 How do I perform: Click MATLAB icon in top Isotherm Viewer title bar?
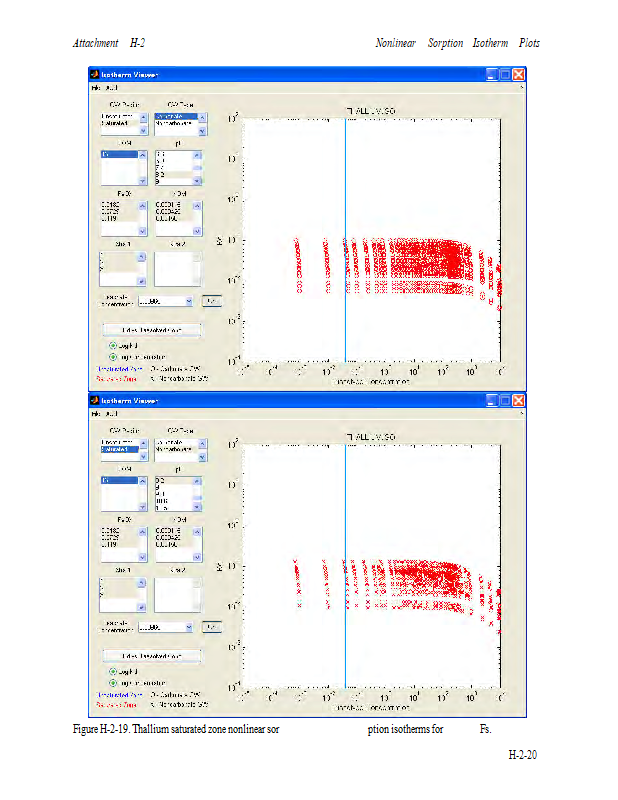(95, 74)
